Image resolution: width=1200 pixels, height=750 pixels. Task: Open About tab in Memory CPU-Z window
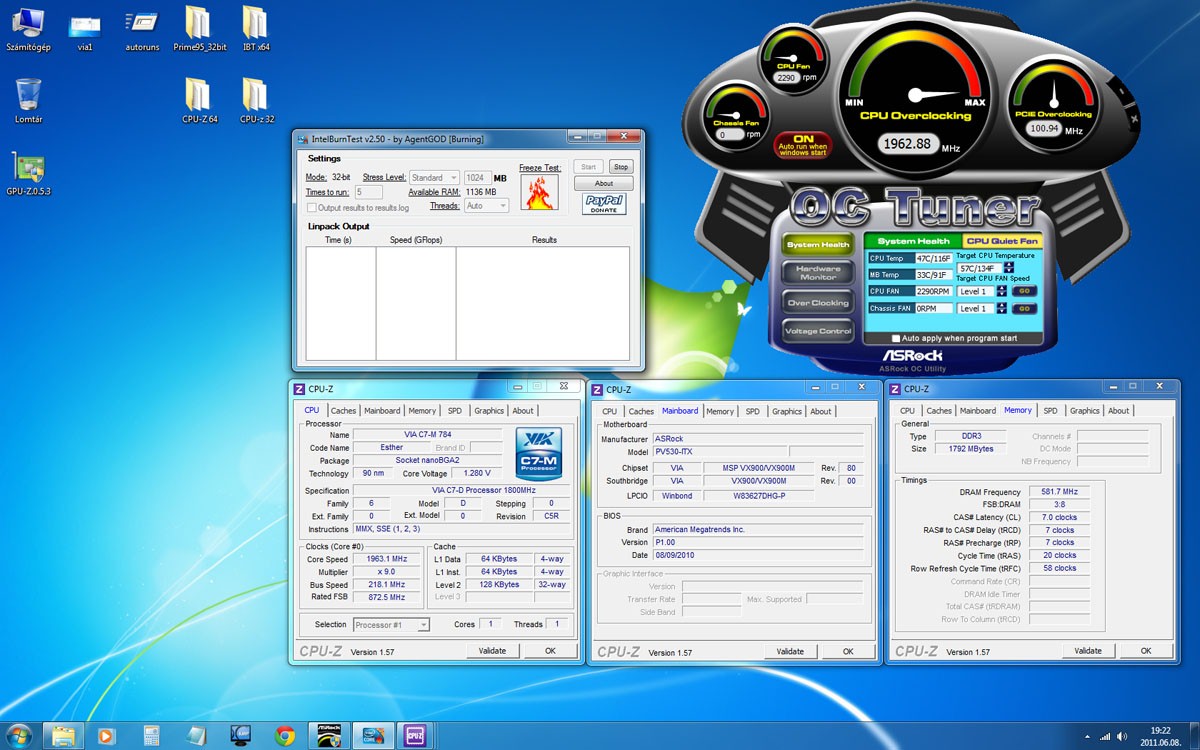(x=1119, y=410)
